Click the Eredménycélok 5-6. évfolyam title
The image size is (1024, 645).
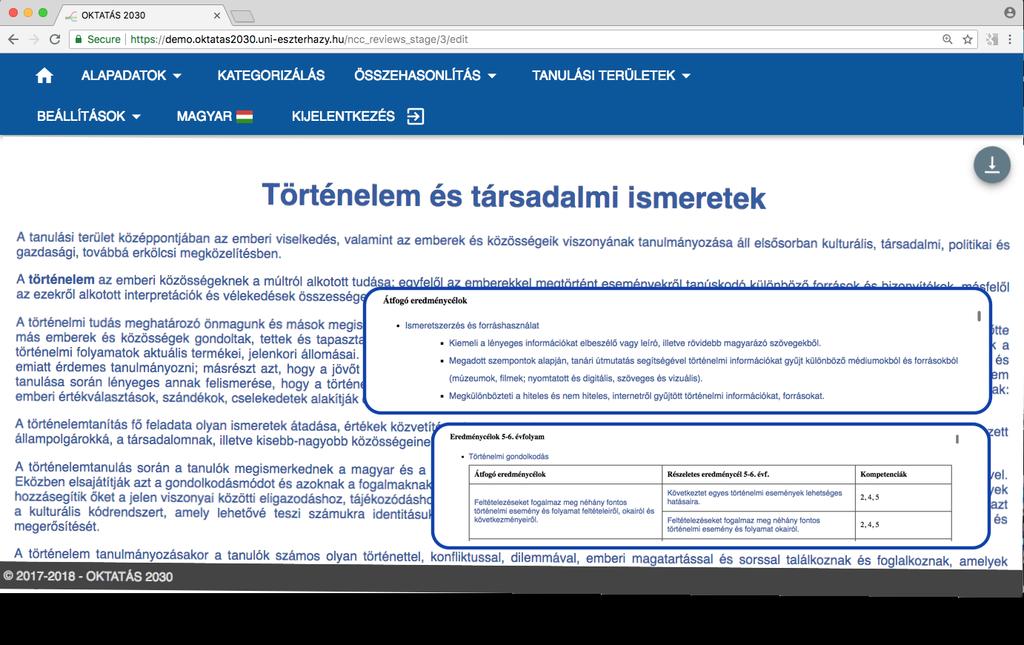497,437
